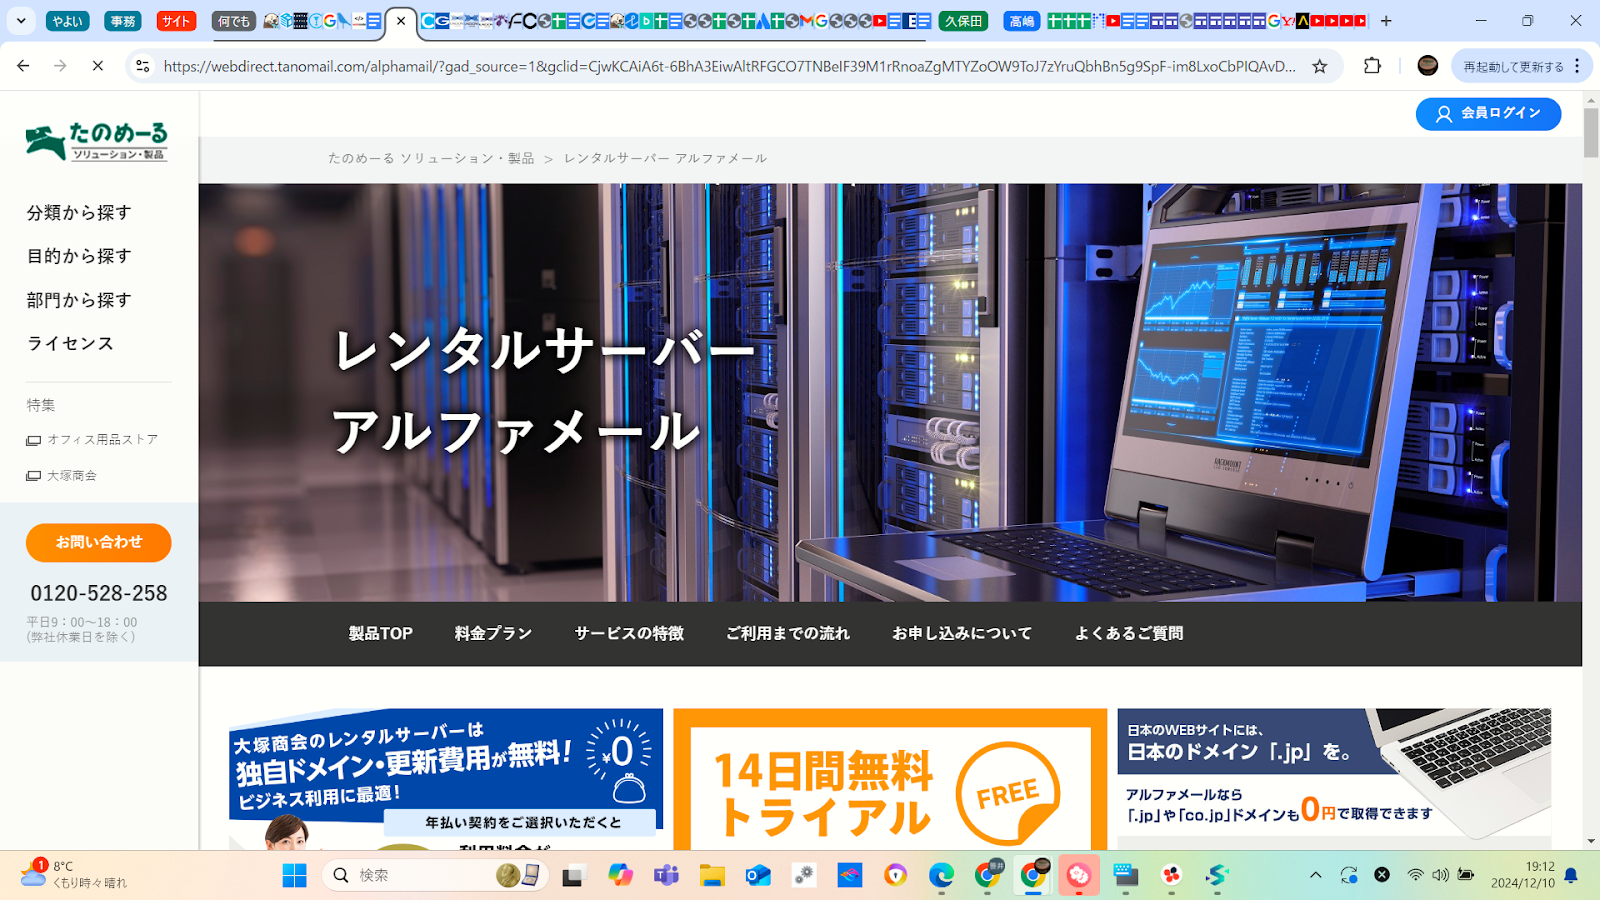Open Copilot from the taskbar

pyautogui.click(x=620, y=876)
